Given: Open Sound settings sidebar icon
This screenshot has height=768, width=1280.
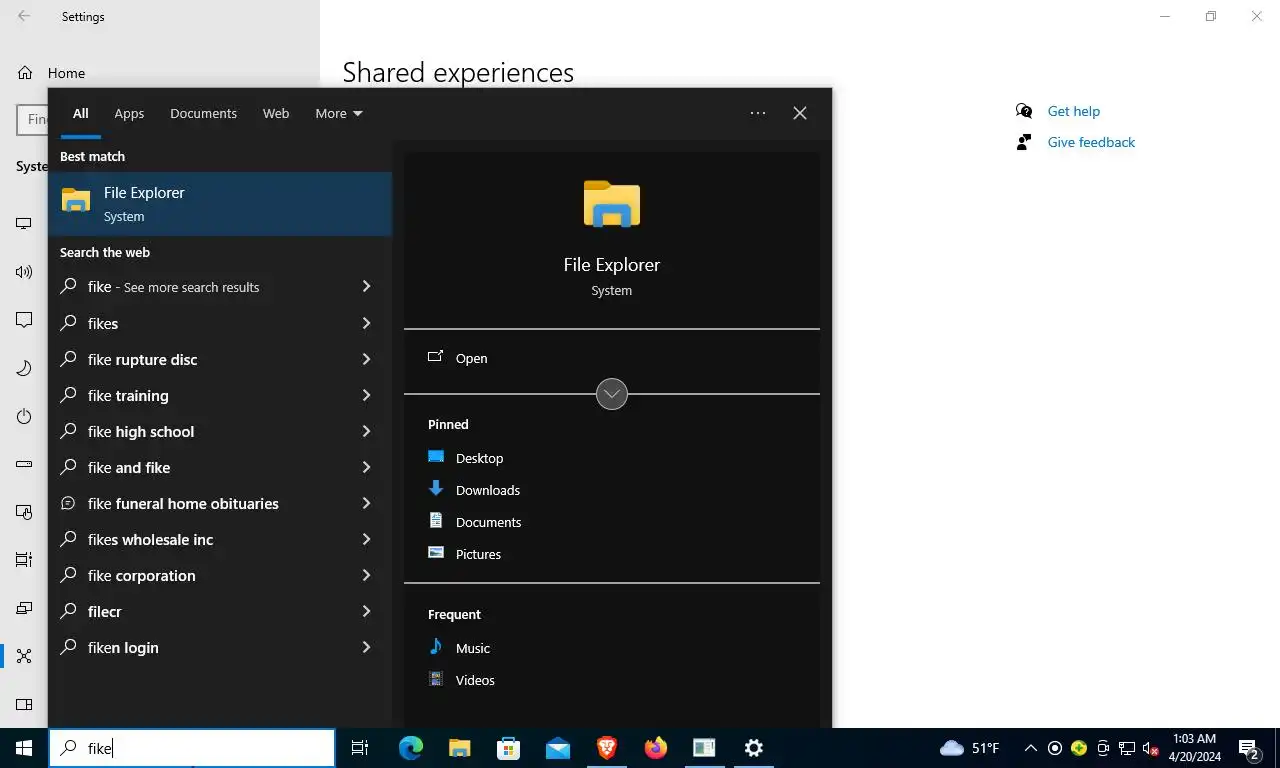Looking at the screenshot, I should pyautogui.click(x=24, y=272).
